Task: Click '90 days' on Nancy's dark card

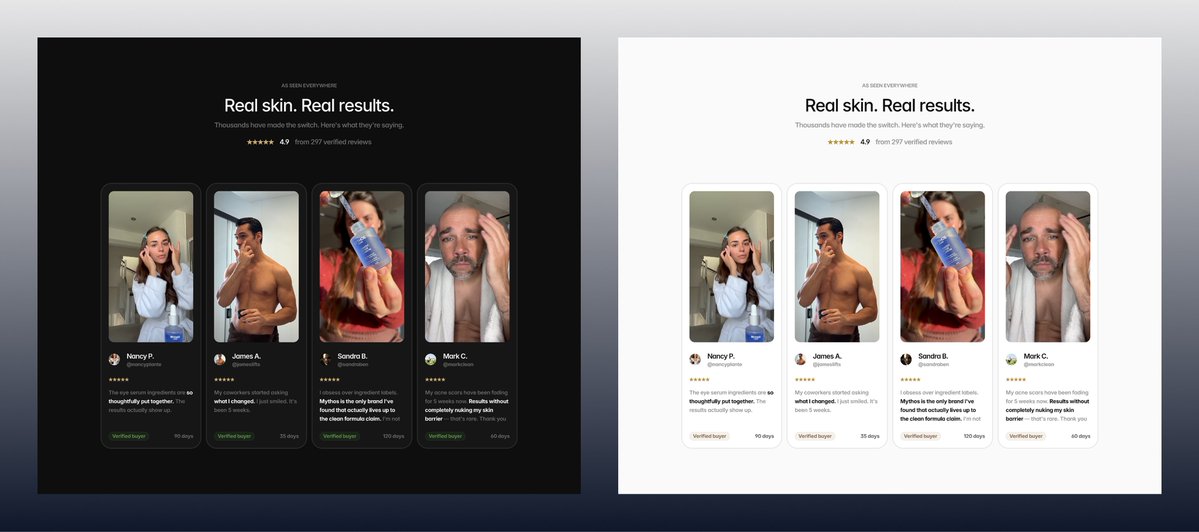Action: [184, 436]
